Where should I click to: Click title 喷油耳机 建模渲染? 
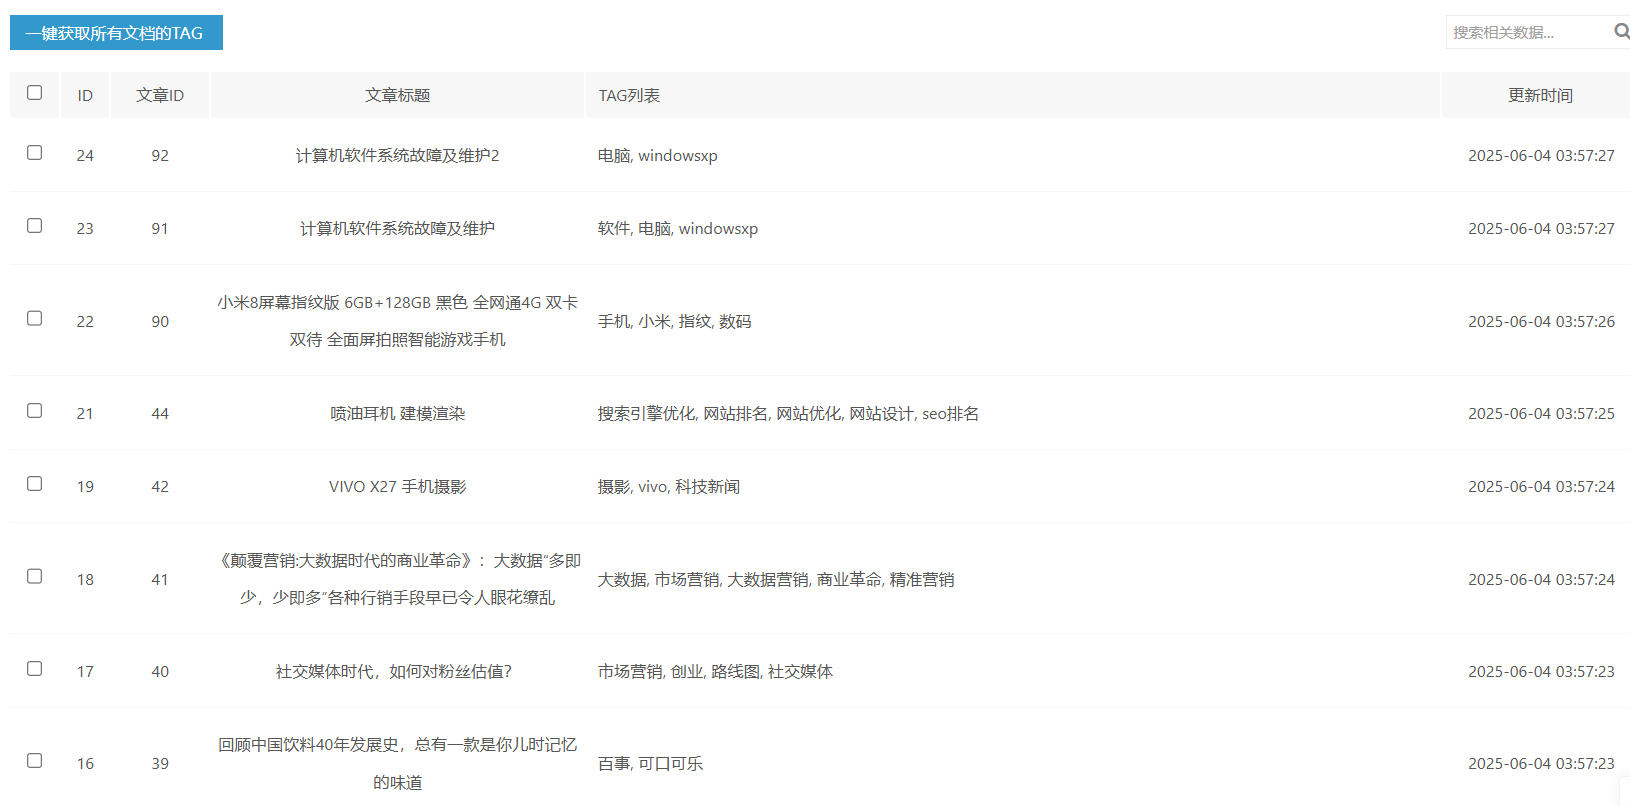[397, 413]
